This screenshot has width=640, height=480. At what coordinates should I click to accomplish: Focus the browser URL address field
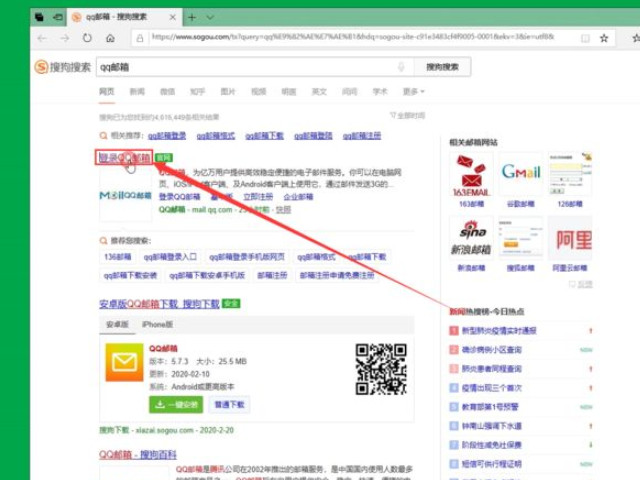(353, 37)
